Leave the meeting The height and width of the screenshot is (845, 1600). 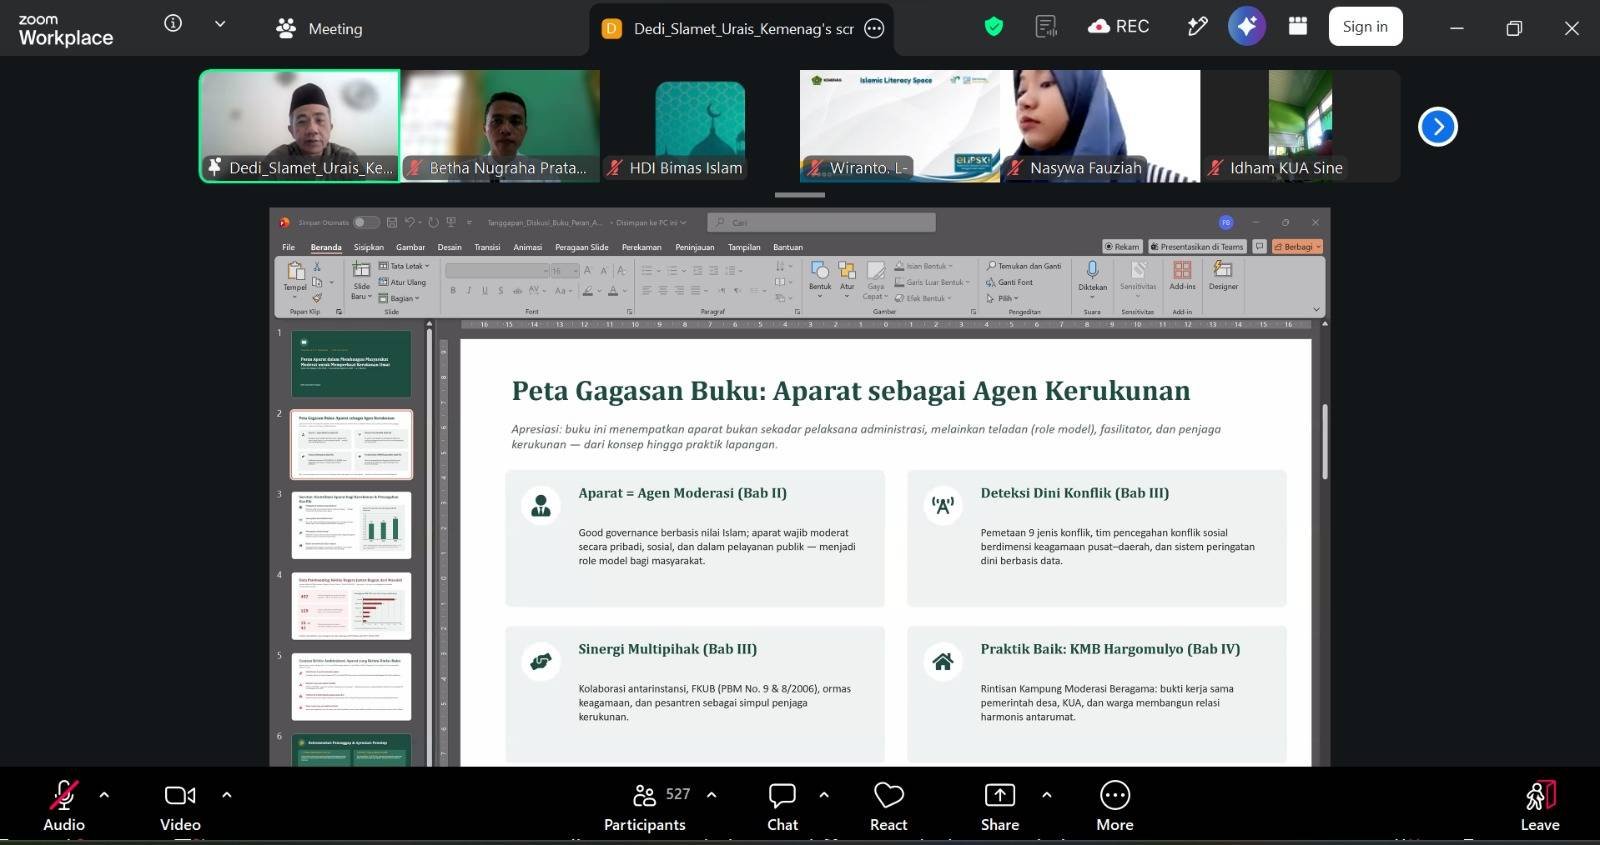pos(1540,805)
